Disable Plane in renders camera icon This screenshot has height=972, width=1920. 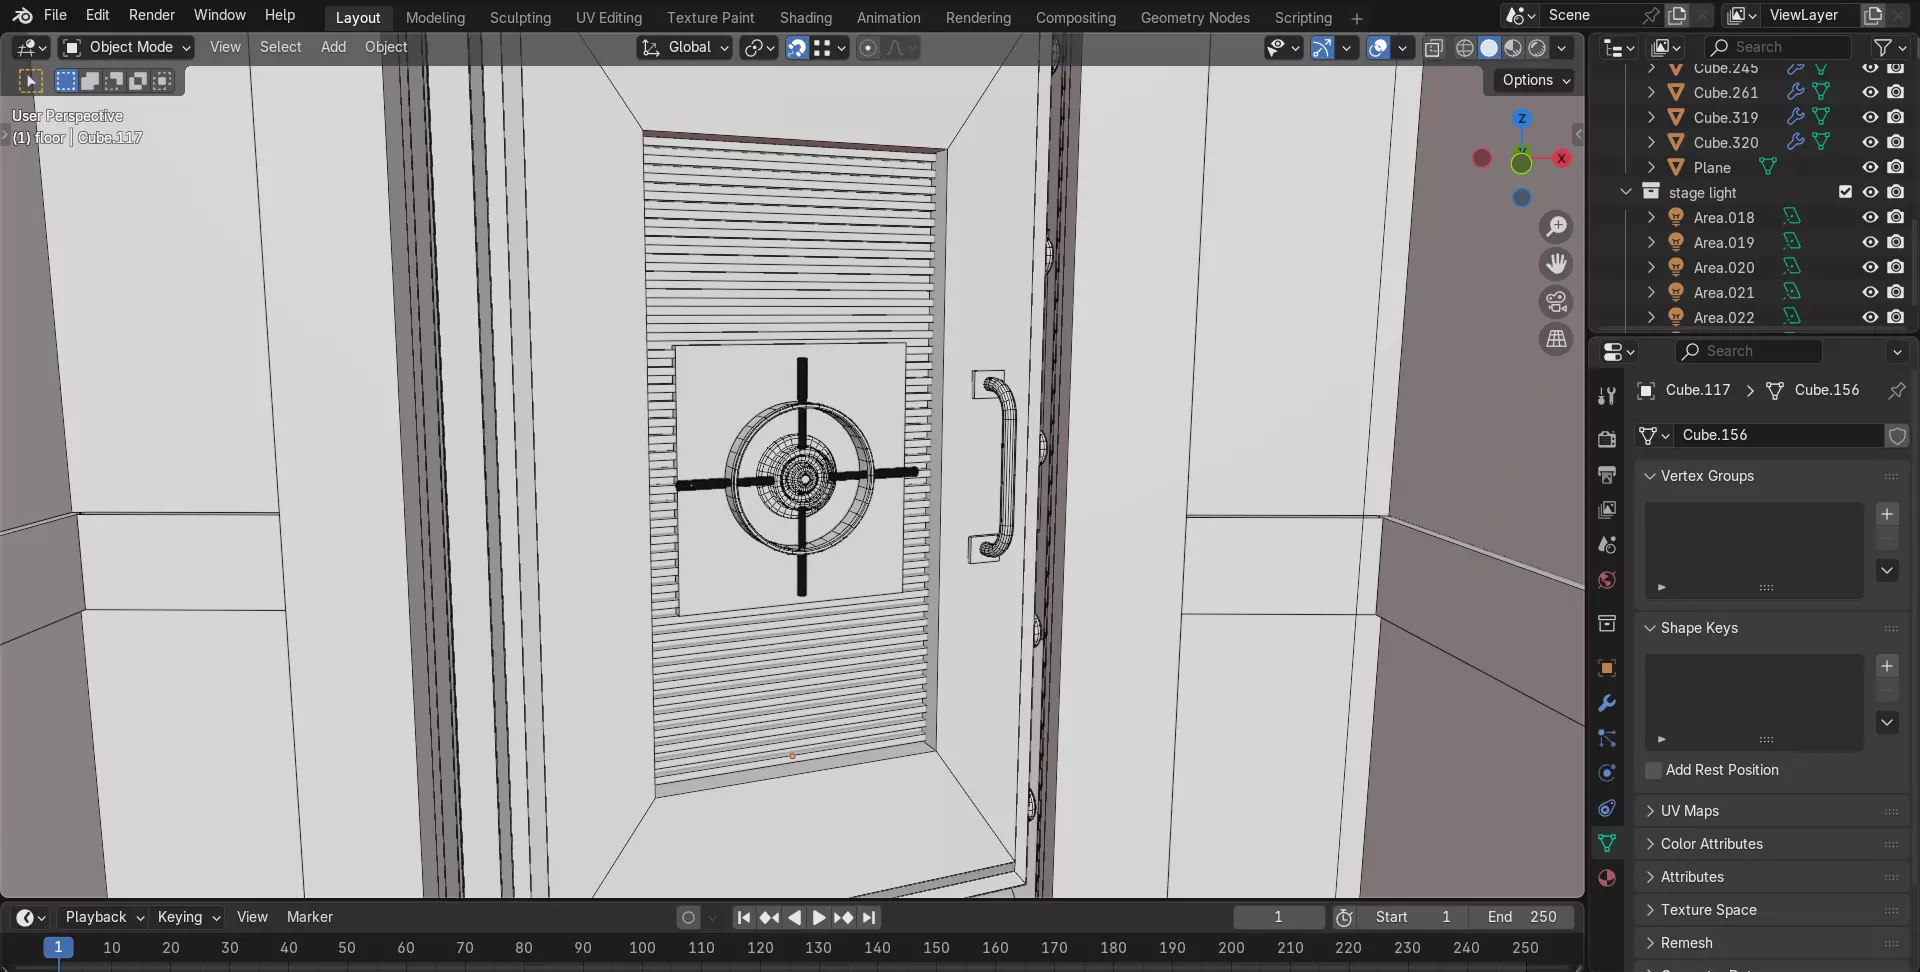tap(1895, 167)
